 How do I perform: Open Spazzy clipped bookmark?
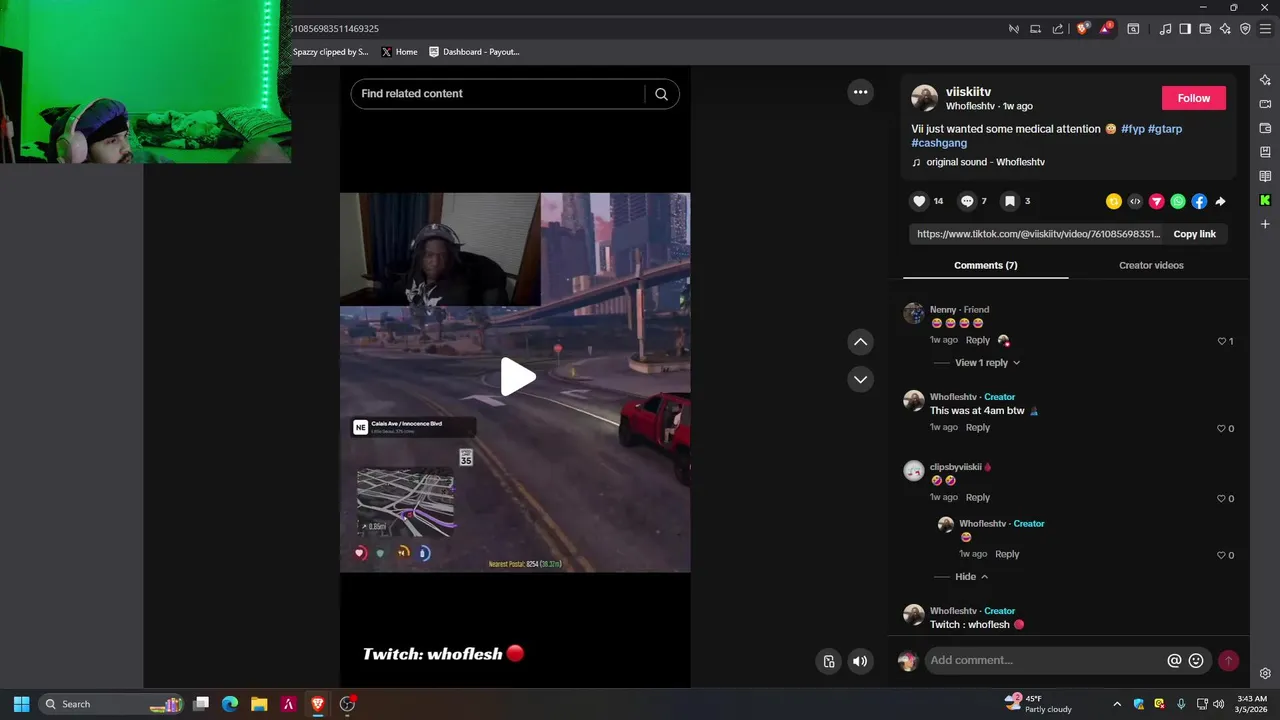(x=330, y=52)
